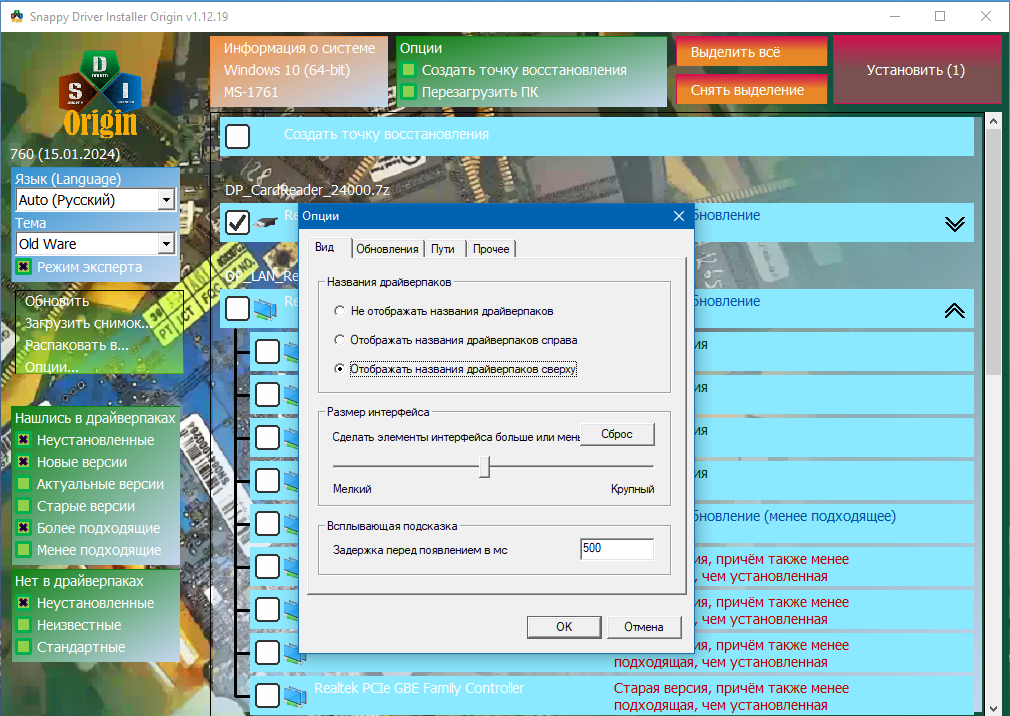Viewport: 1010px width, 716px height.
Task: Switch to the Пути tab
Action: 443,249
